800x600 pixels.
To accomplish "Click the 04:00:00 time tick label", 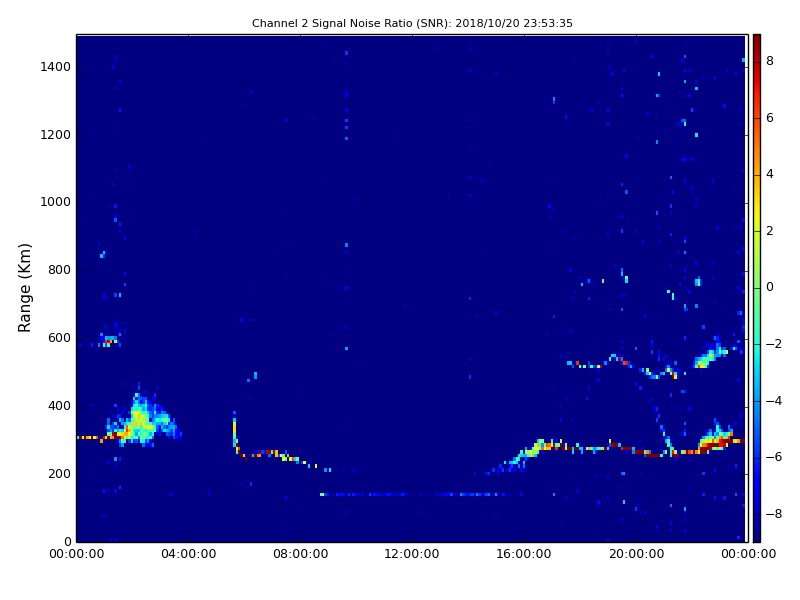I will tap(189, 554).
